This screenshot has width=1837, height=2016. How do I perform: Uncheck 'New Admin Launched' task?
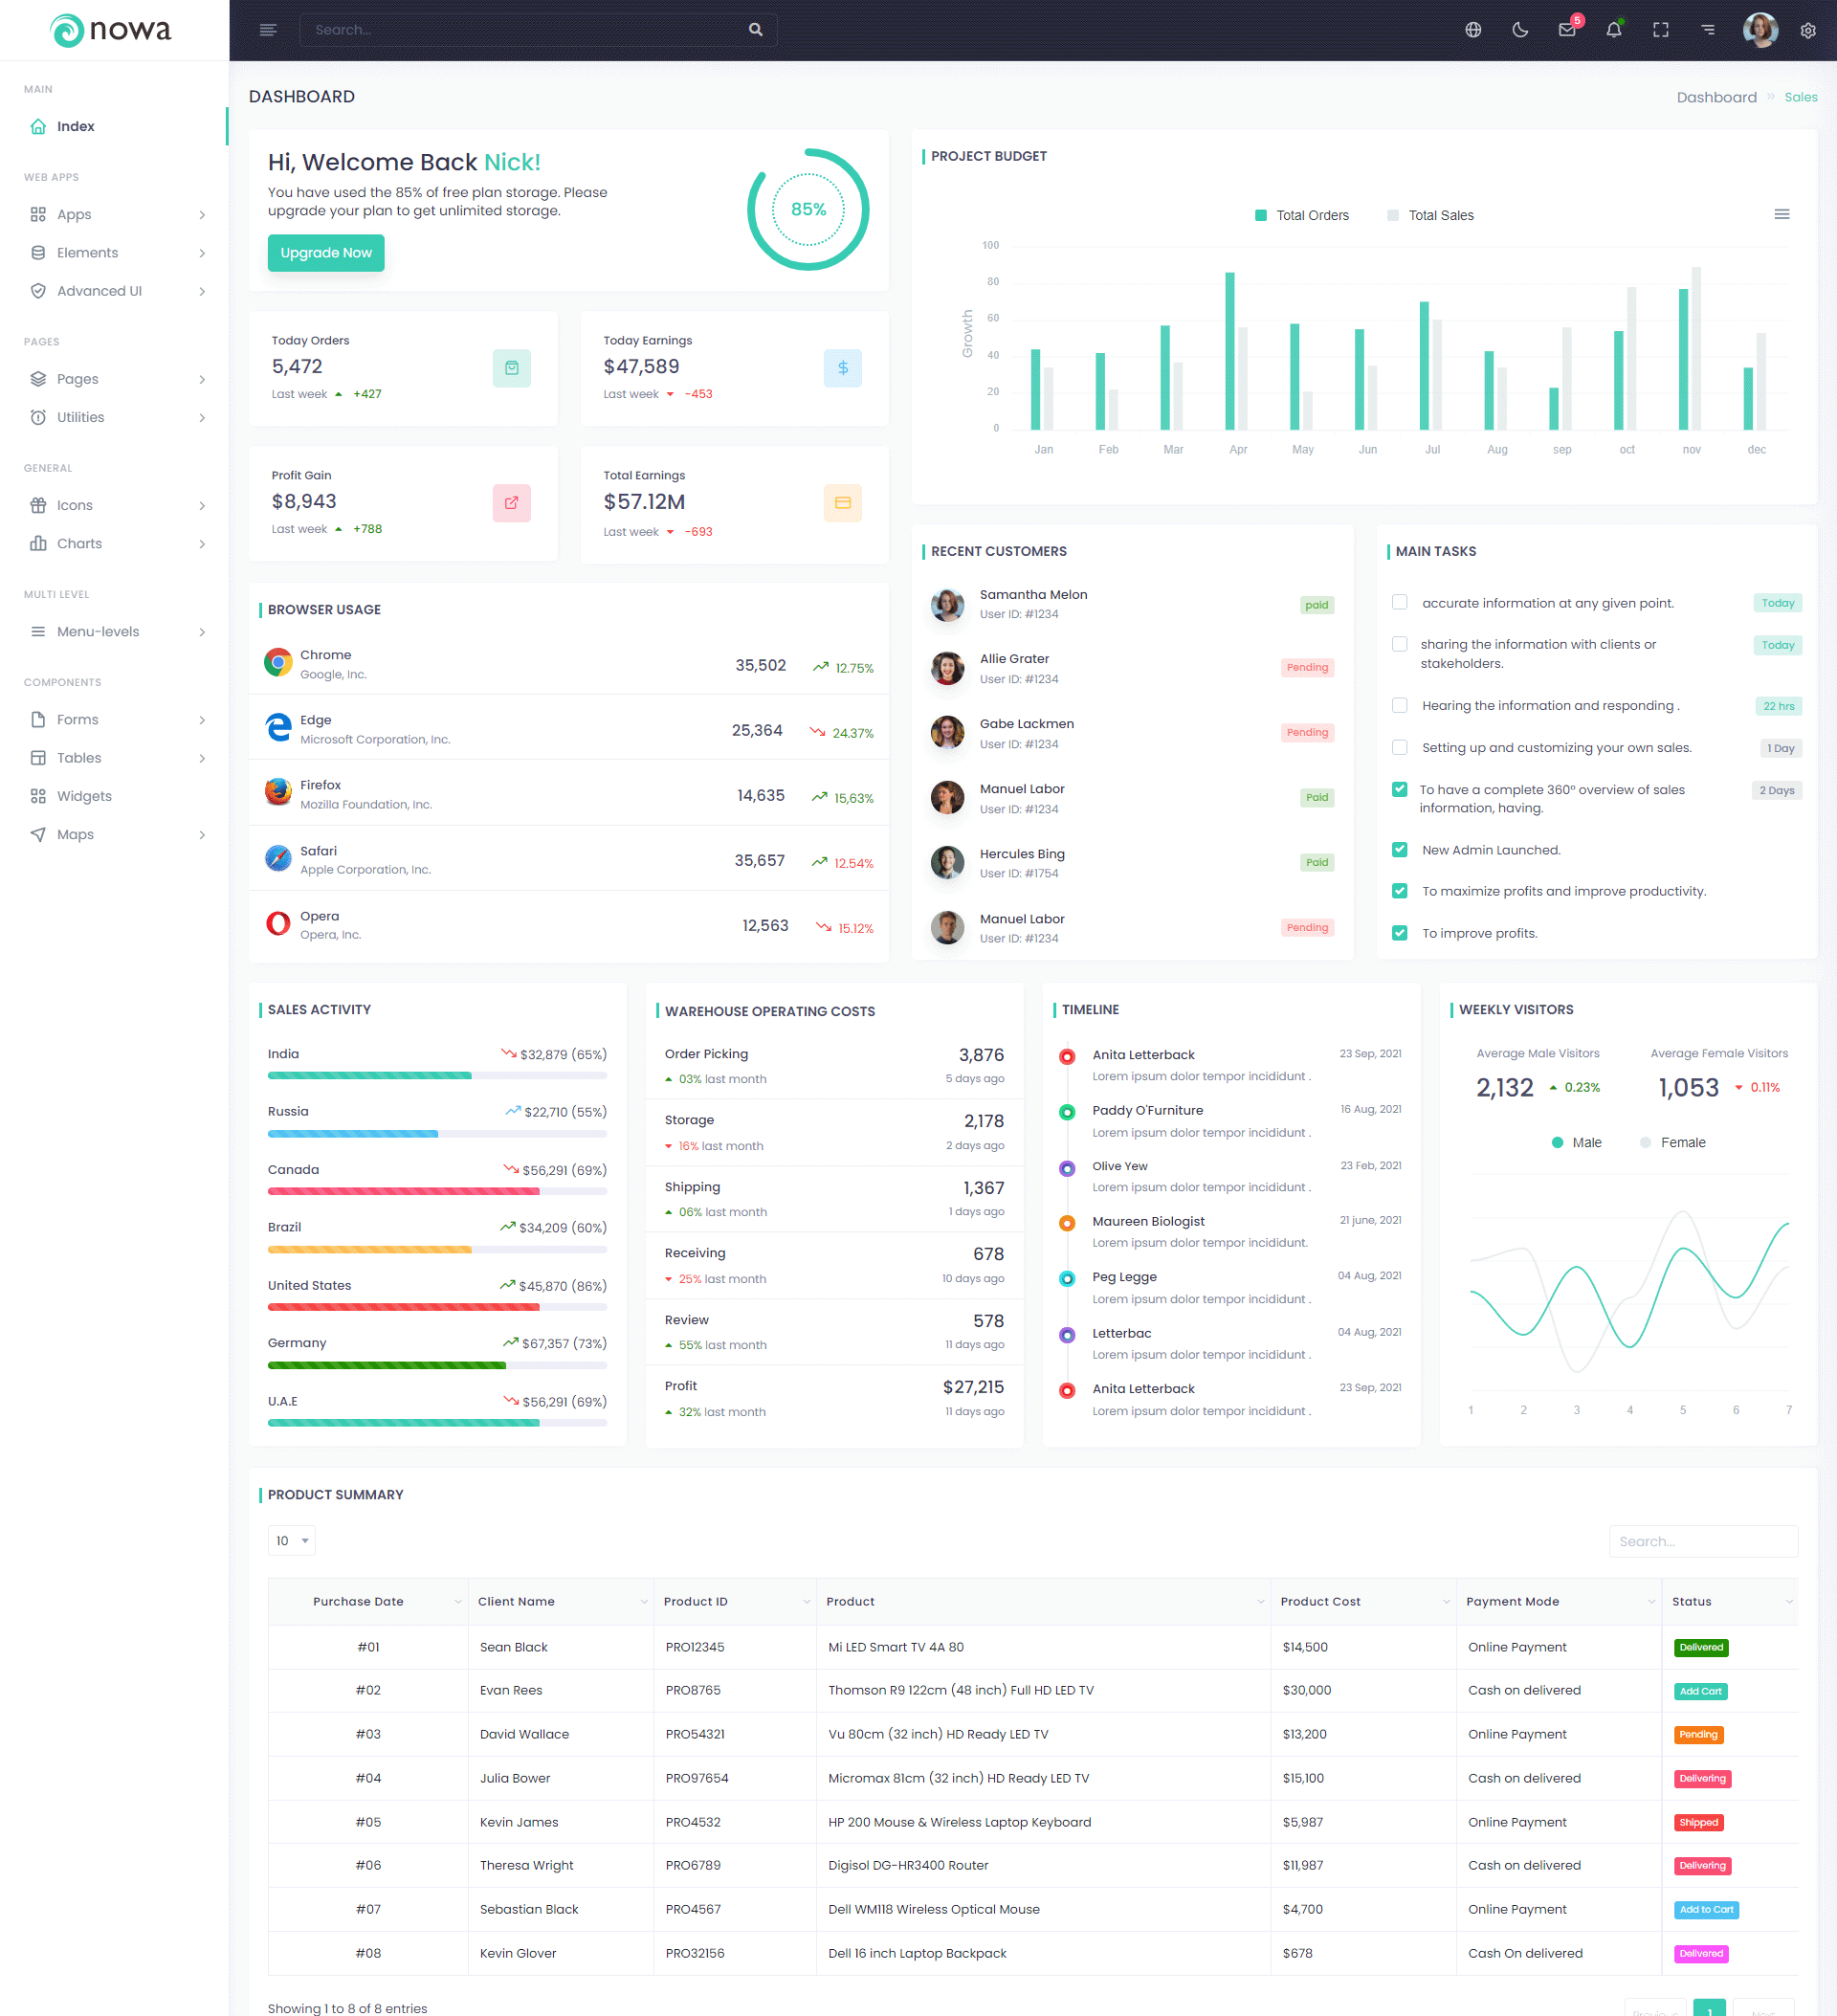1399,850
